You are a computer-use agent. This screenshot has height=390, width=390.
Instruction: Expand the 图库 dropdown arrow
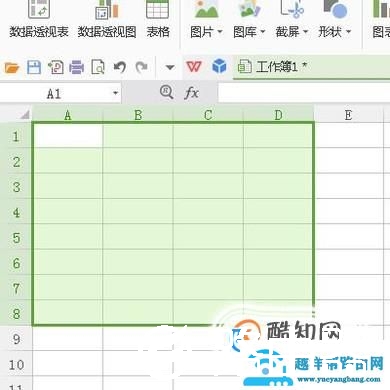coord(262,32)
